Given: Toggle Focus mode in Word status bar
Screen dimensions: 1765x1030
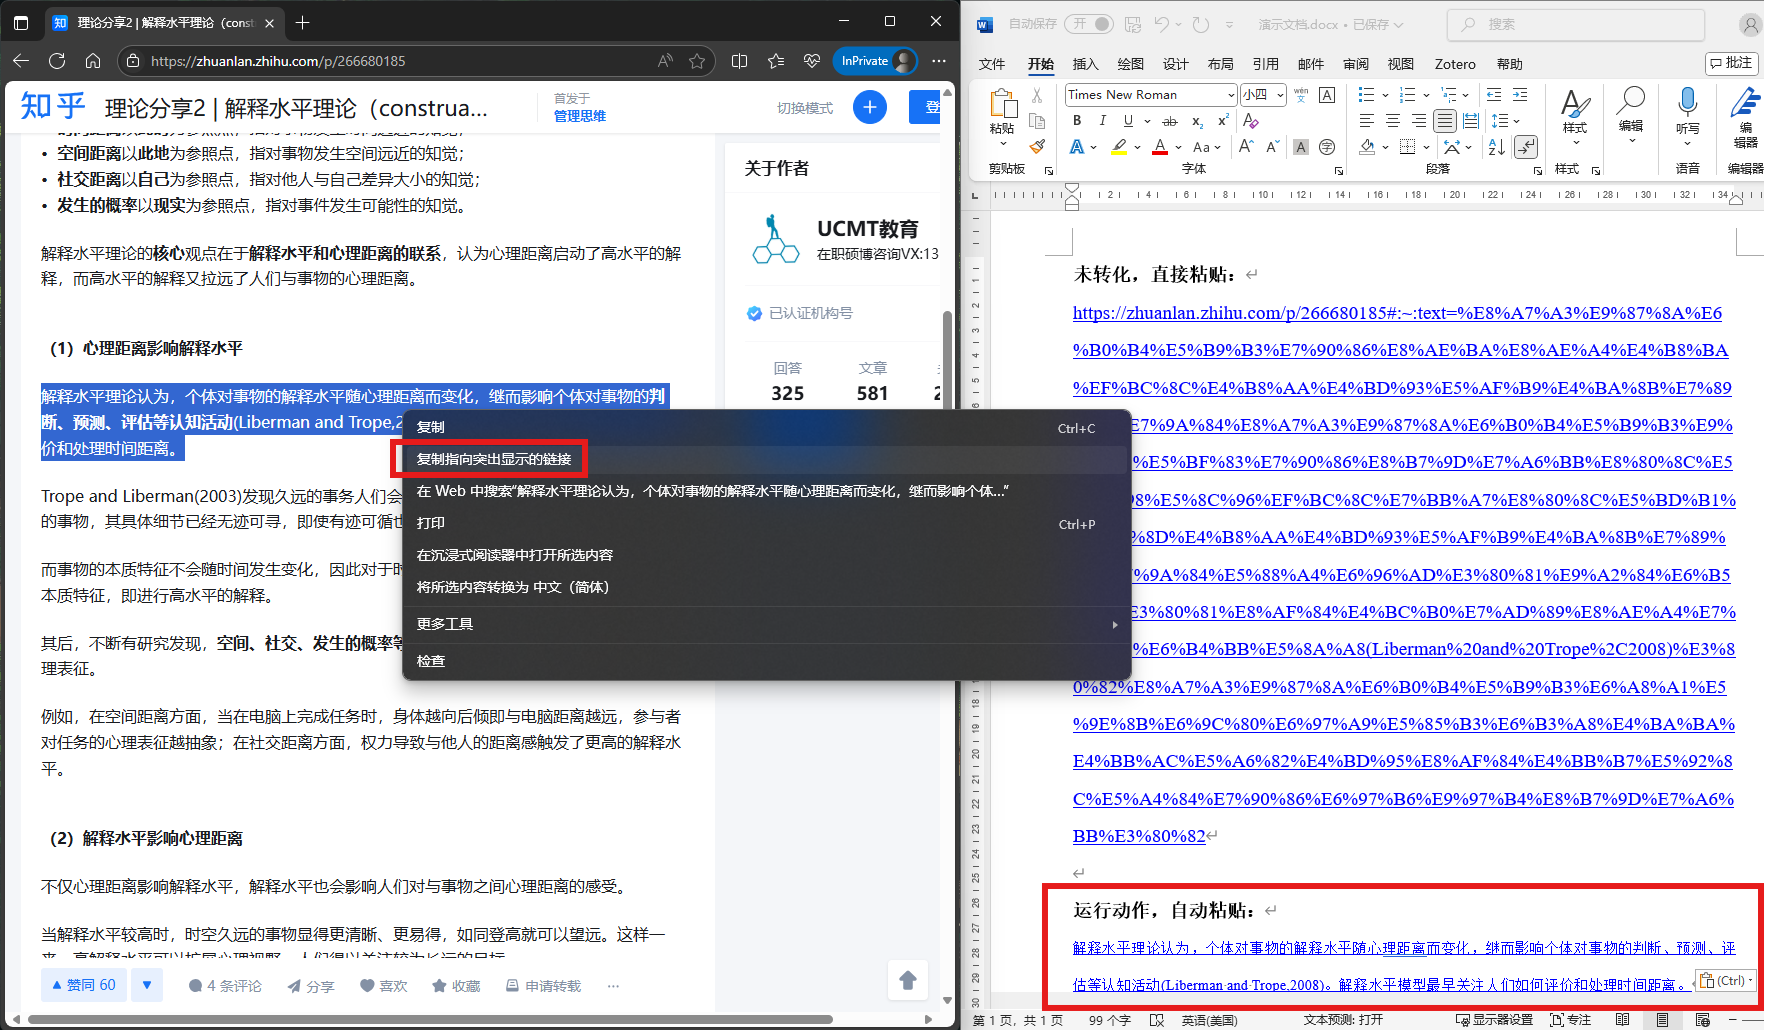Looking at the screenshot, I should tap(1571, 1020).
